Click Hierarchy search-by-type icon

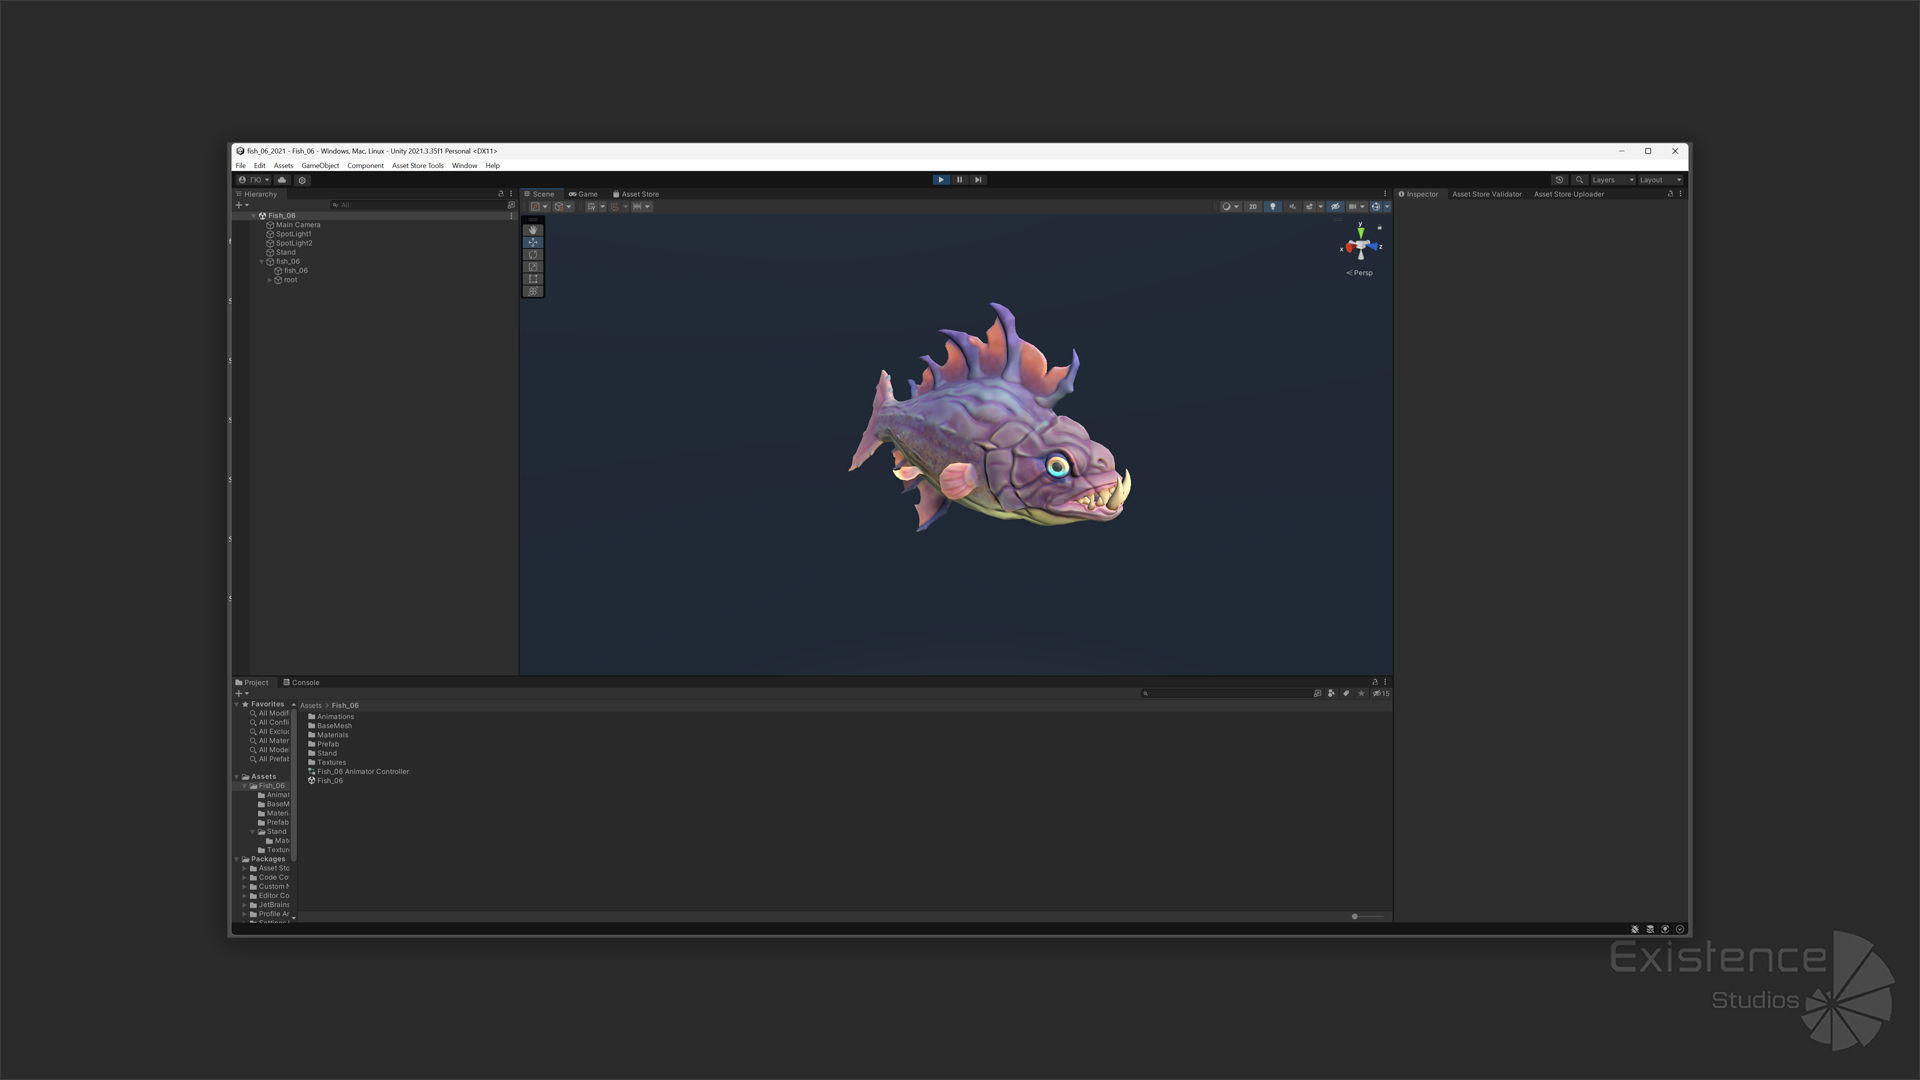pyautogui.click(x=511, y=205)
